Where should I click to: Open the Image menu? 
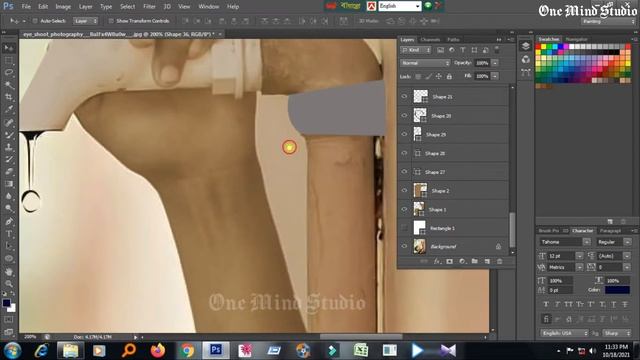tap(63, 7)
